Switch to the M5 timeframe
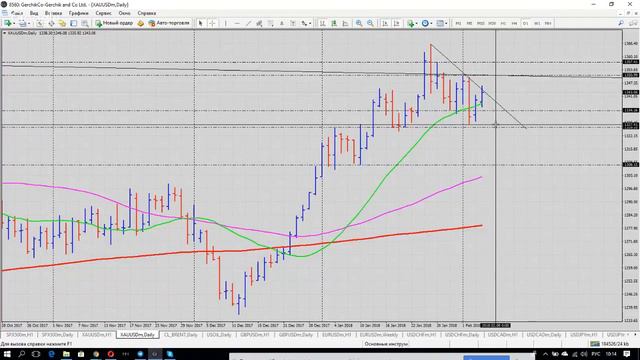The width and height of the screenshot is (640, 360). pyautogui.click(x=469, y=23)
